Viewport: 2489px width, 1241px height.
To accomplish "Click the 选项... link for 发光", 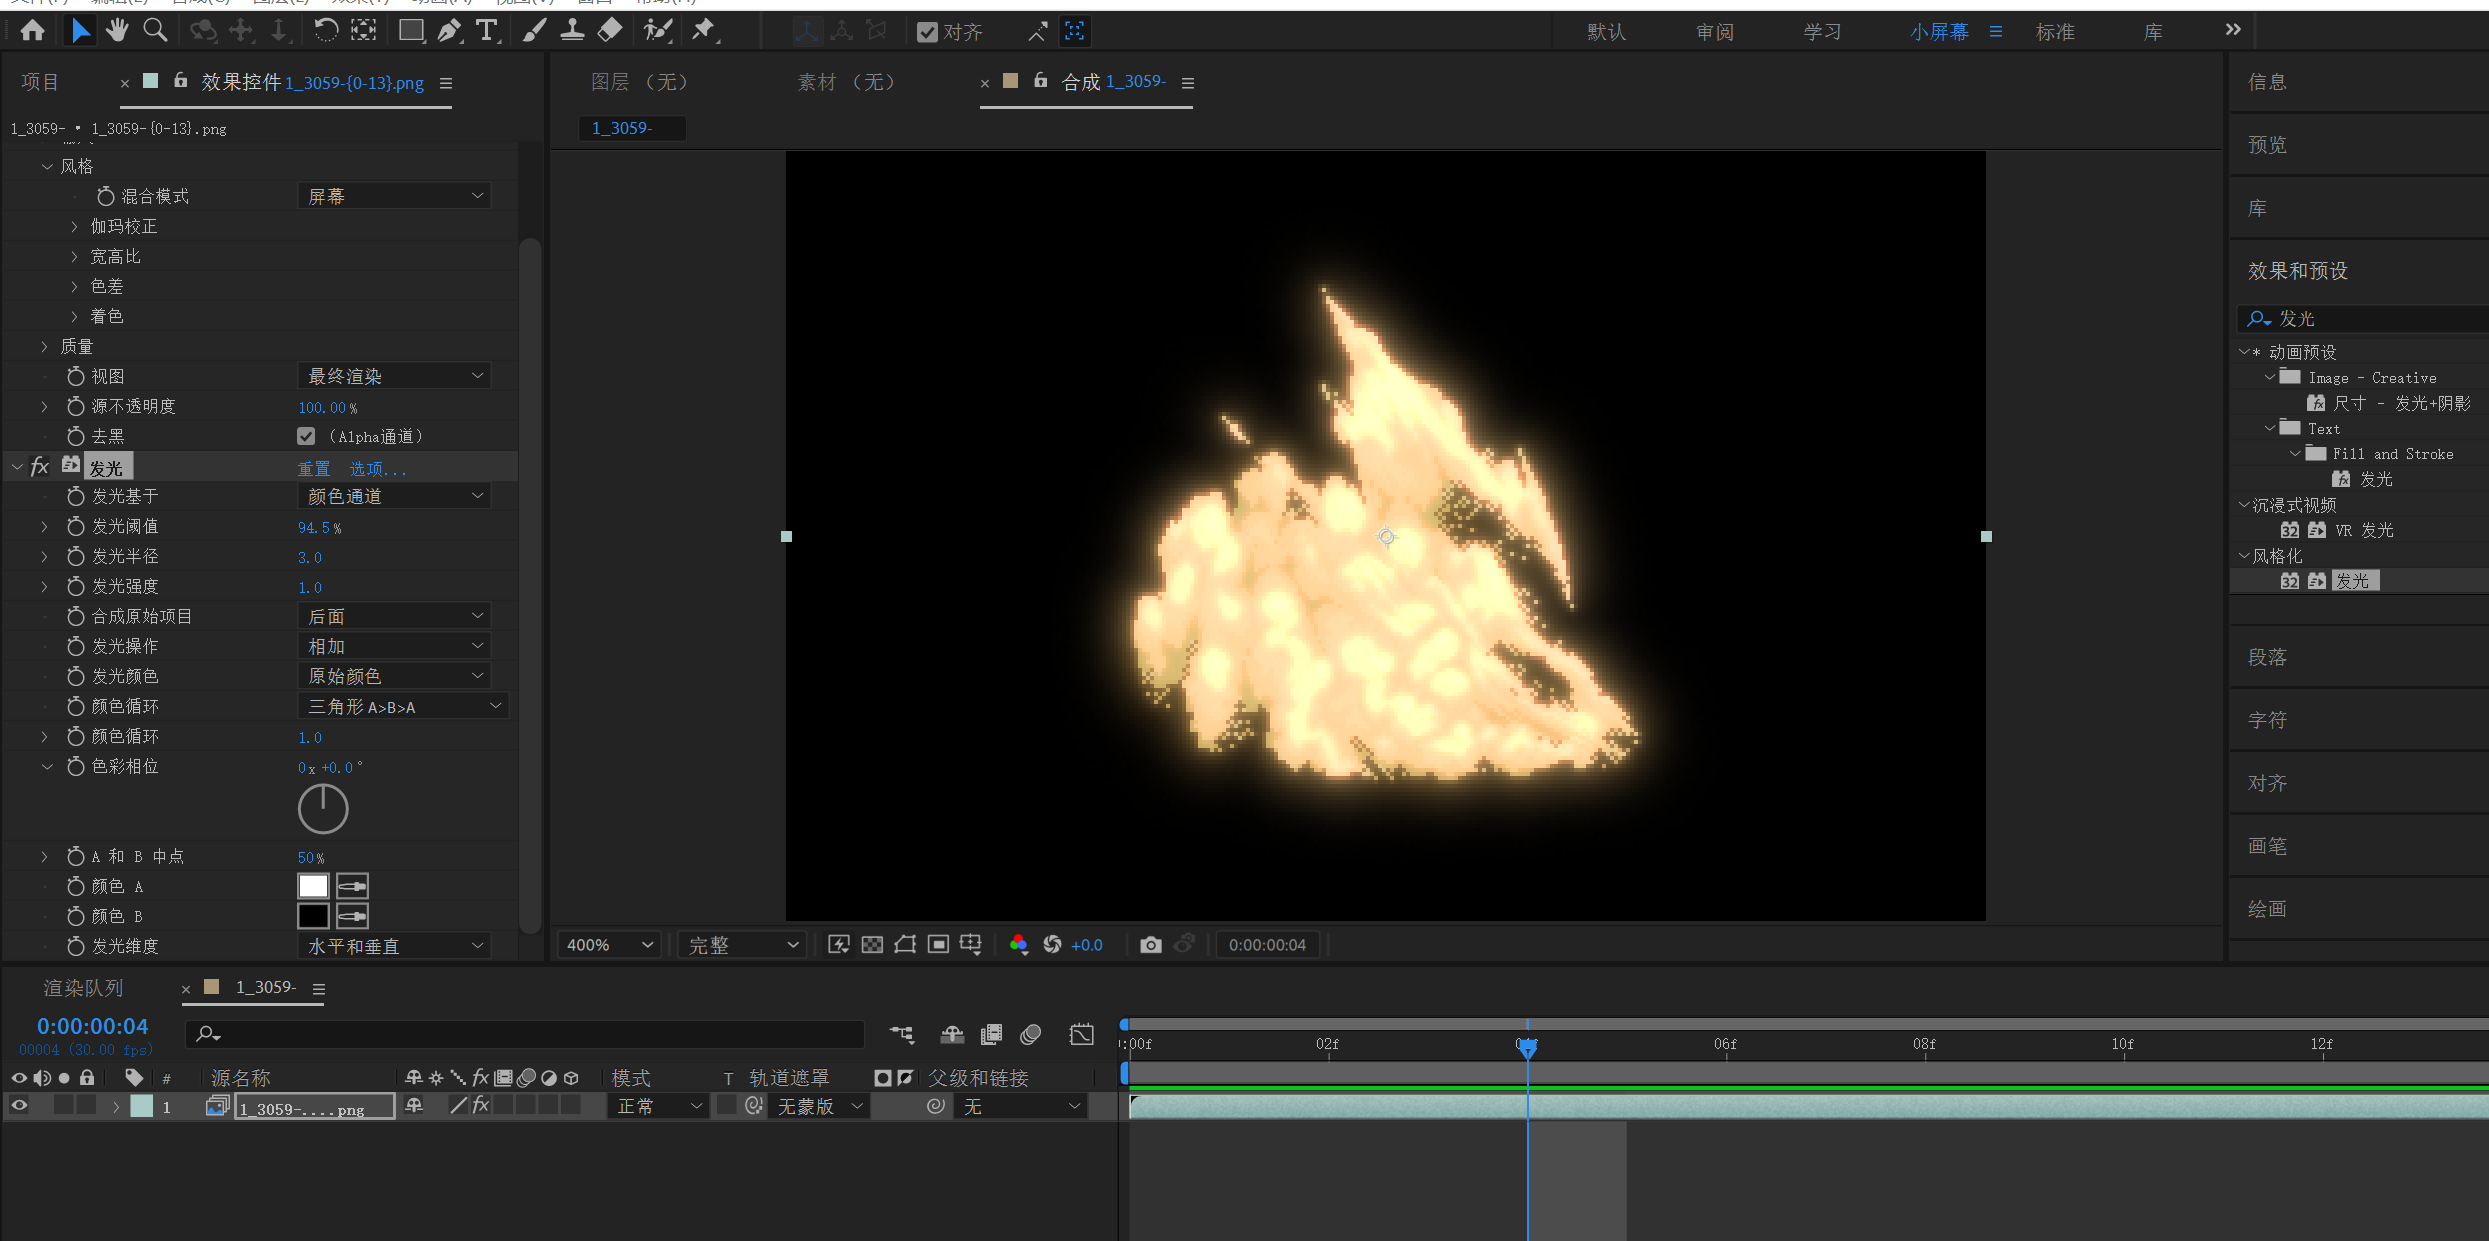I will coord(378,468).
